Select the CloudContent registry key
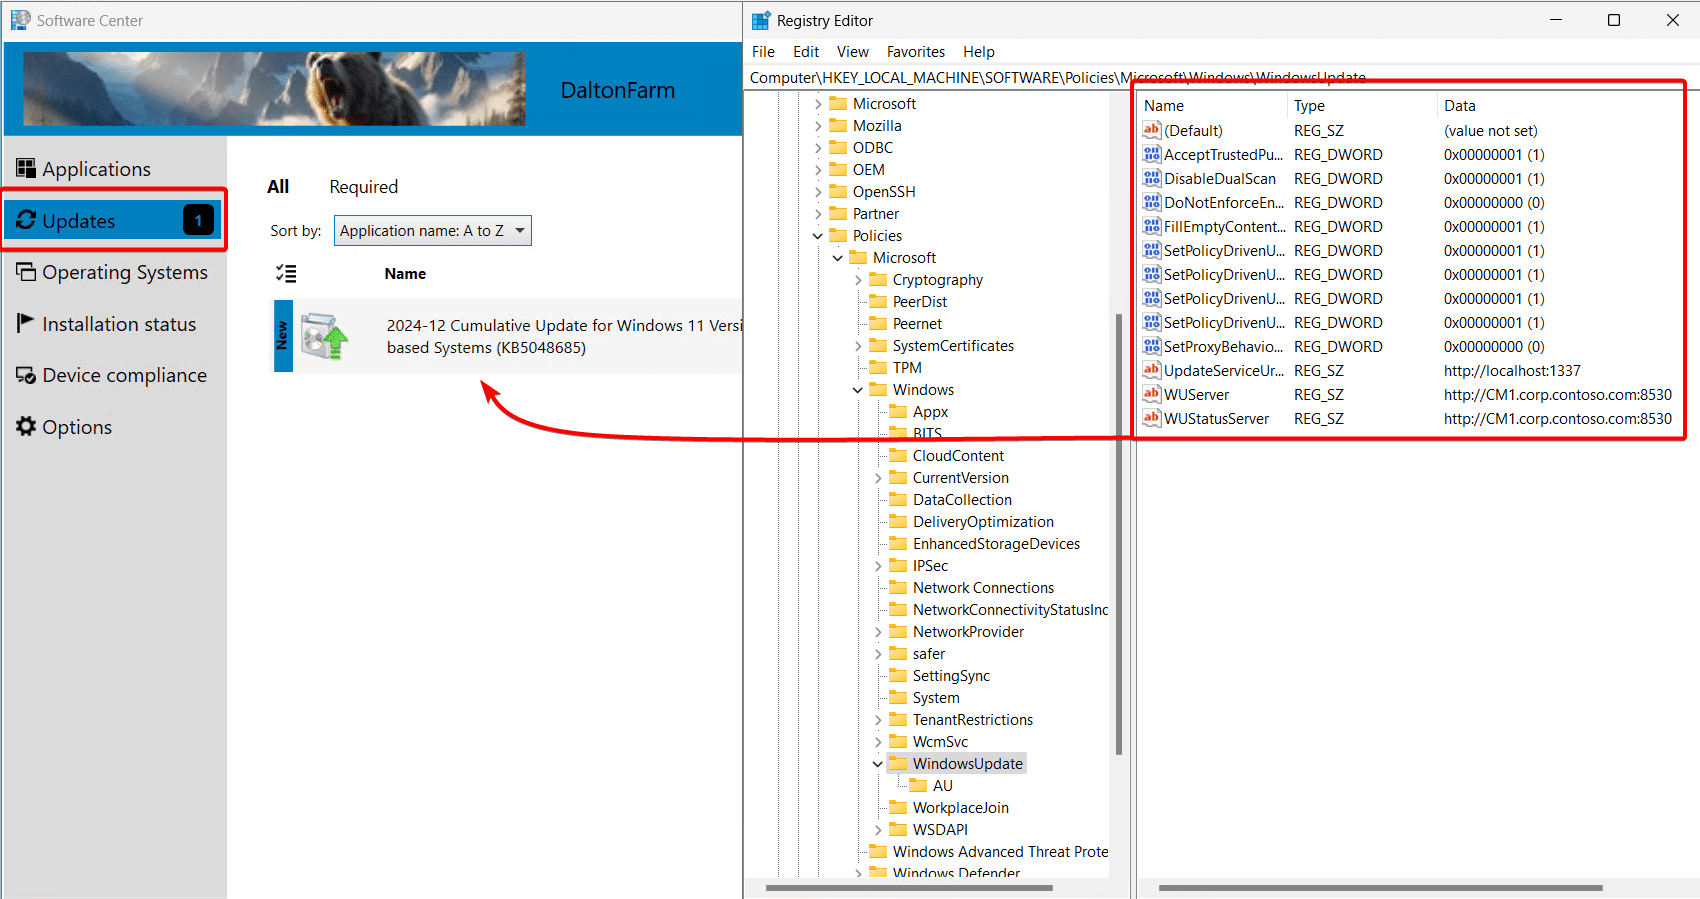 [x=958, y=455]
